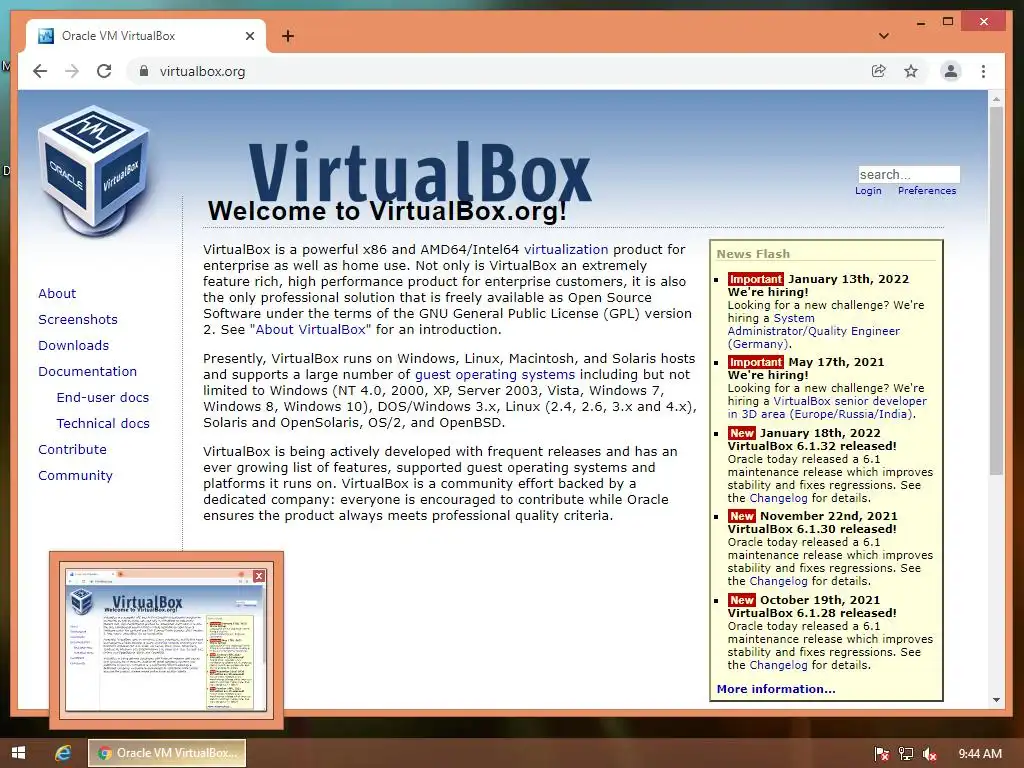1024x768 pixels.
Task: Open Changelog link for 6.1.28 release
Action: [x=778, y=665]
